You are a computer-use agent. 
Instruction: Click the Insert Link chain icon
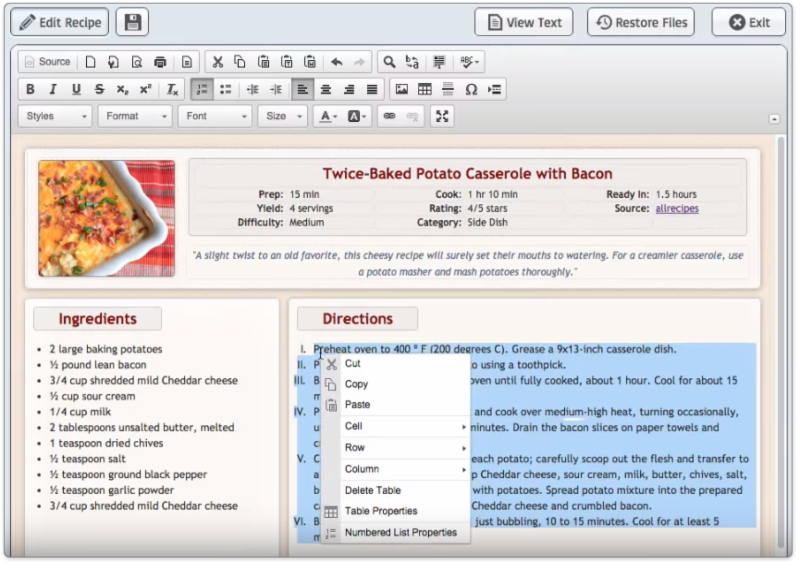389,116
